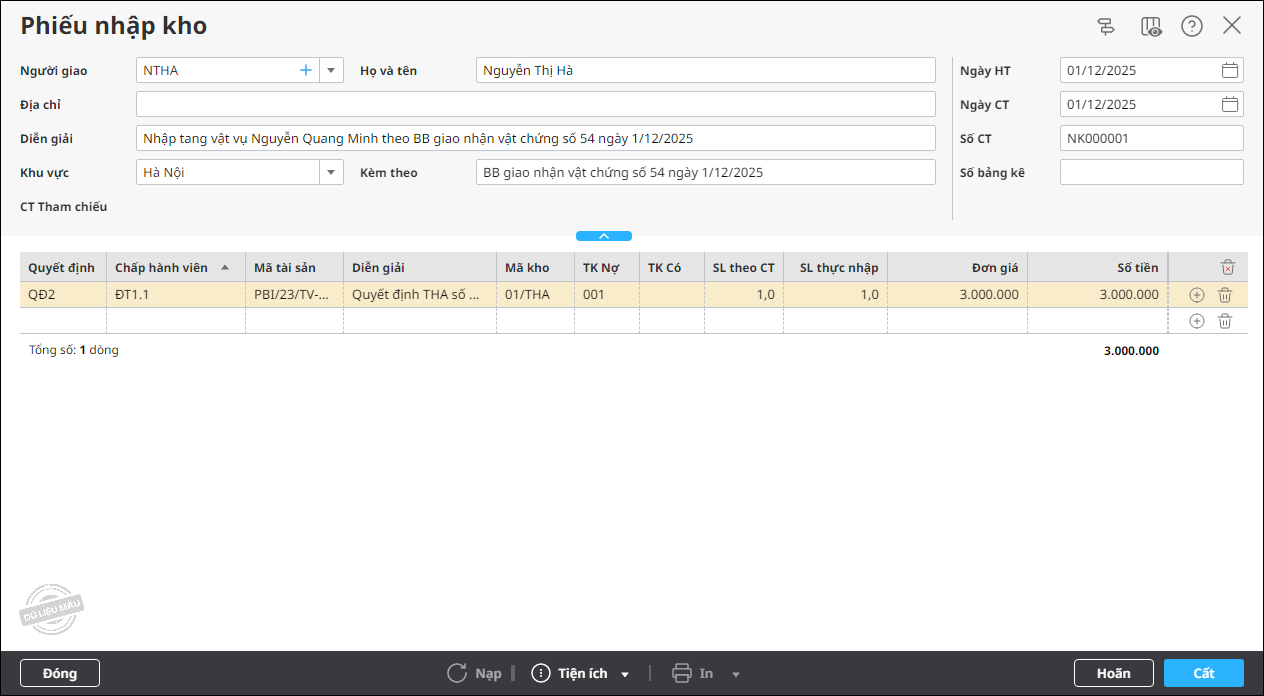Image resolution: width=1264 pixels, height=696 pixels.
Task: Click the Đóng button
Action: coord(60,673)
